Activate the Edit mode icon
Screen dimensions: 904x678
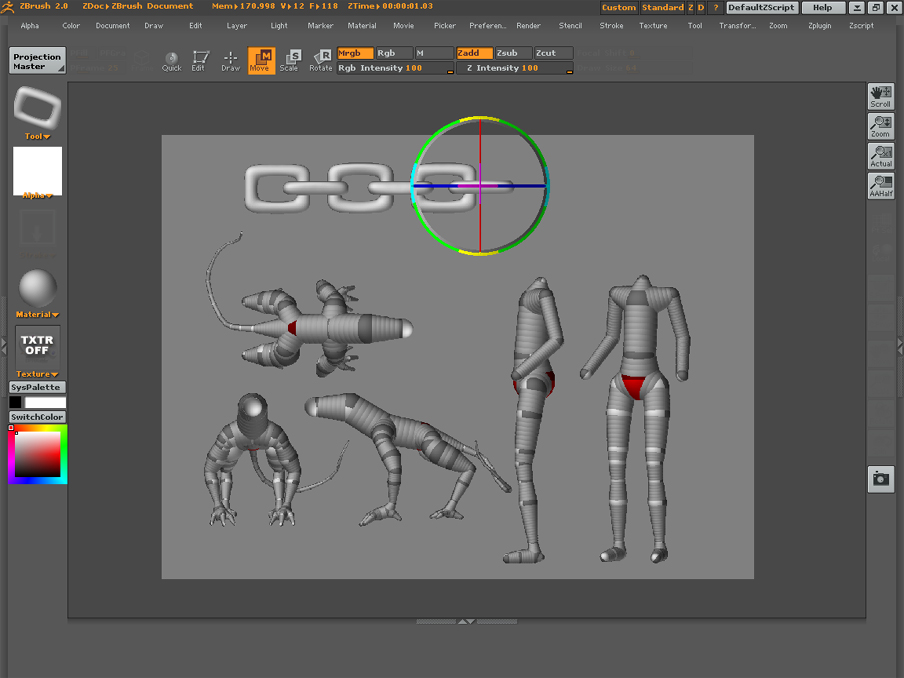point(198,61)
